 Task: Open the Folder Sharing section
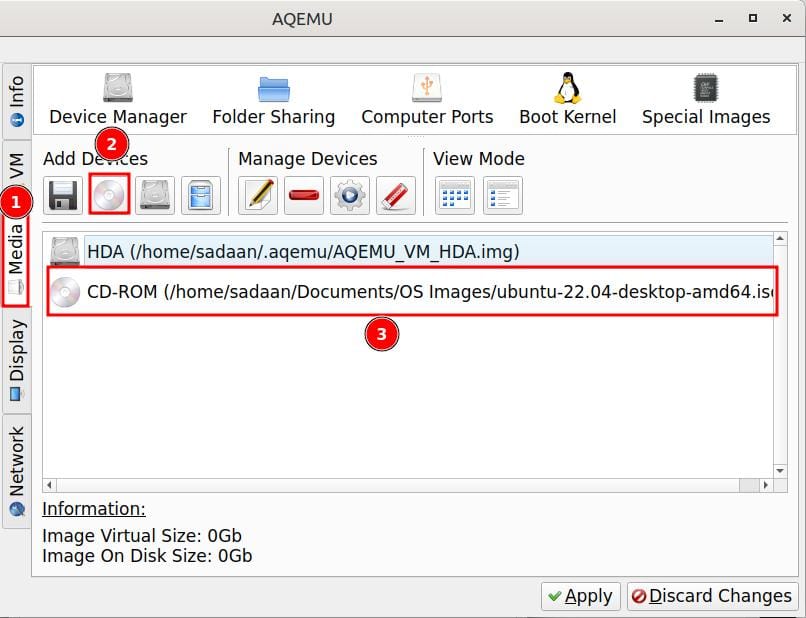[273, 100]
